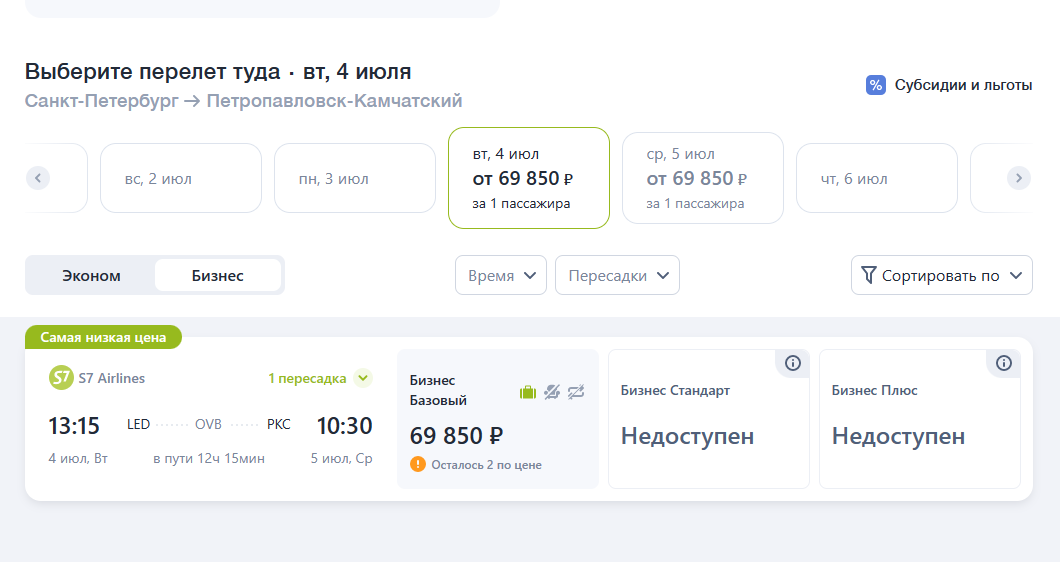Open the Время filter dropdown
The image size is (1060, 564).
pyautogui.click(x=501, y=275)
